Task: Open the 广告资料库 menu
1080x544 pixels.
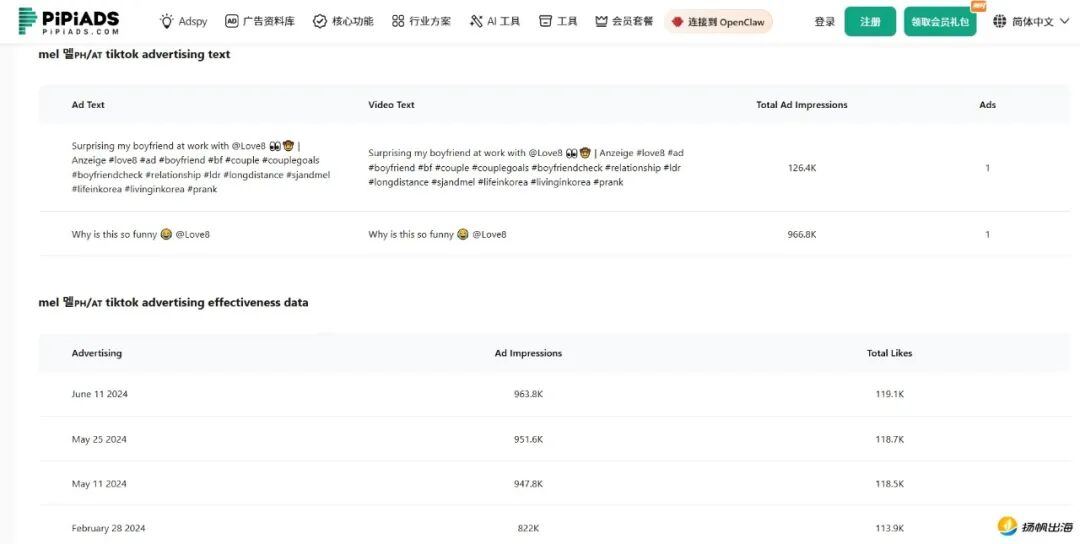Action: tap(260, 21)
